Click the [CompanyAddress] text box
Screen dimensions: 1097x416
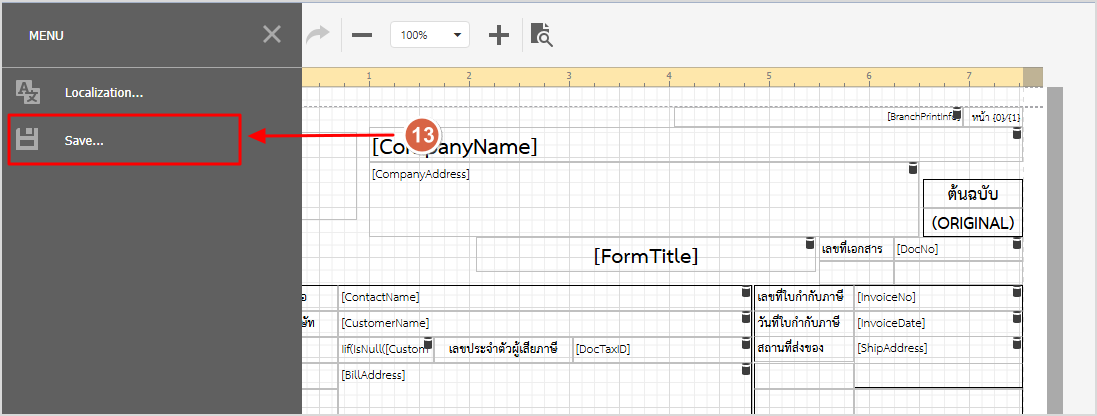[640, 200]
